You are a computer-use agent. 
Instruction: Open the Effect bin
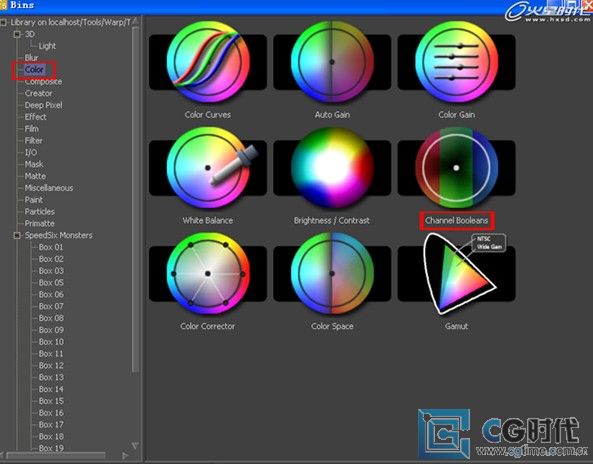pyautogui.click(x=36, y=117)
